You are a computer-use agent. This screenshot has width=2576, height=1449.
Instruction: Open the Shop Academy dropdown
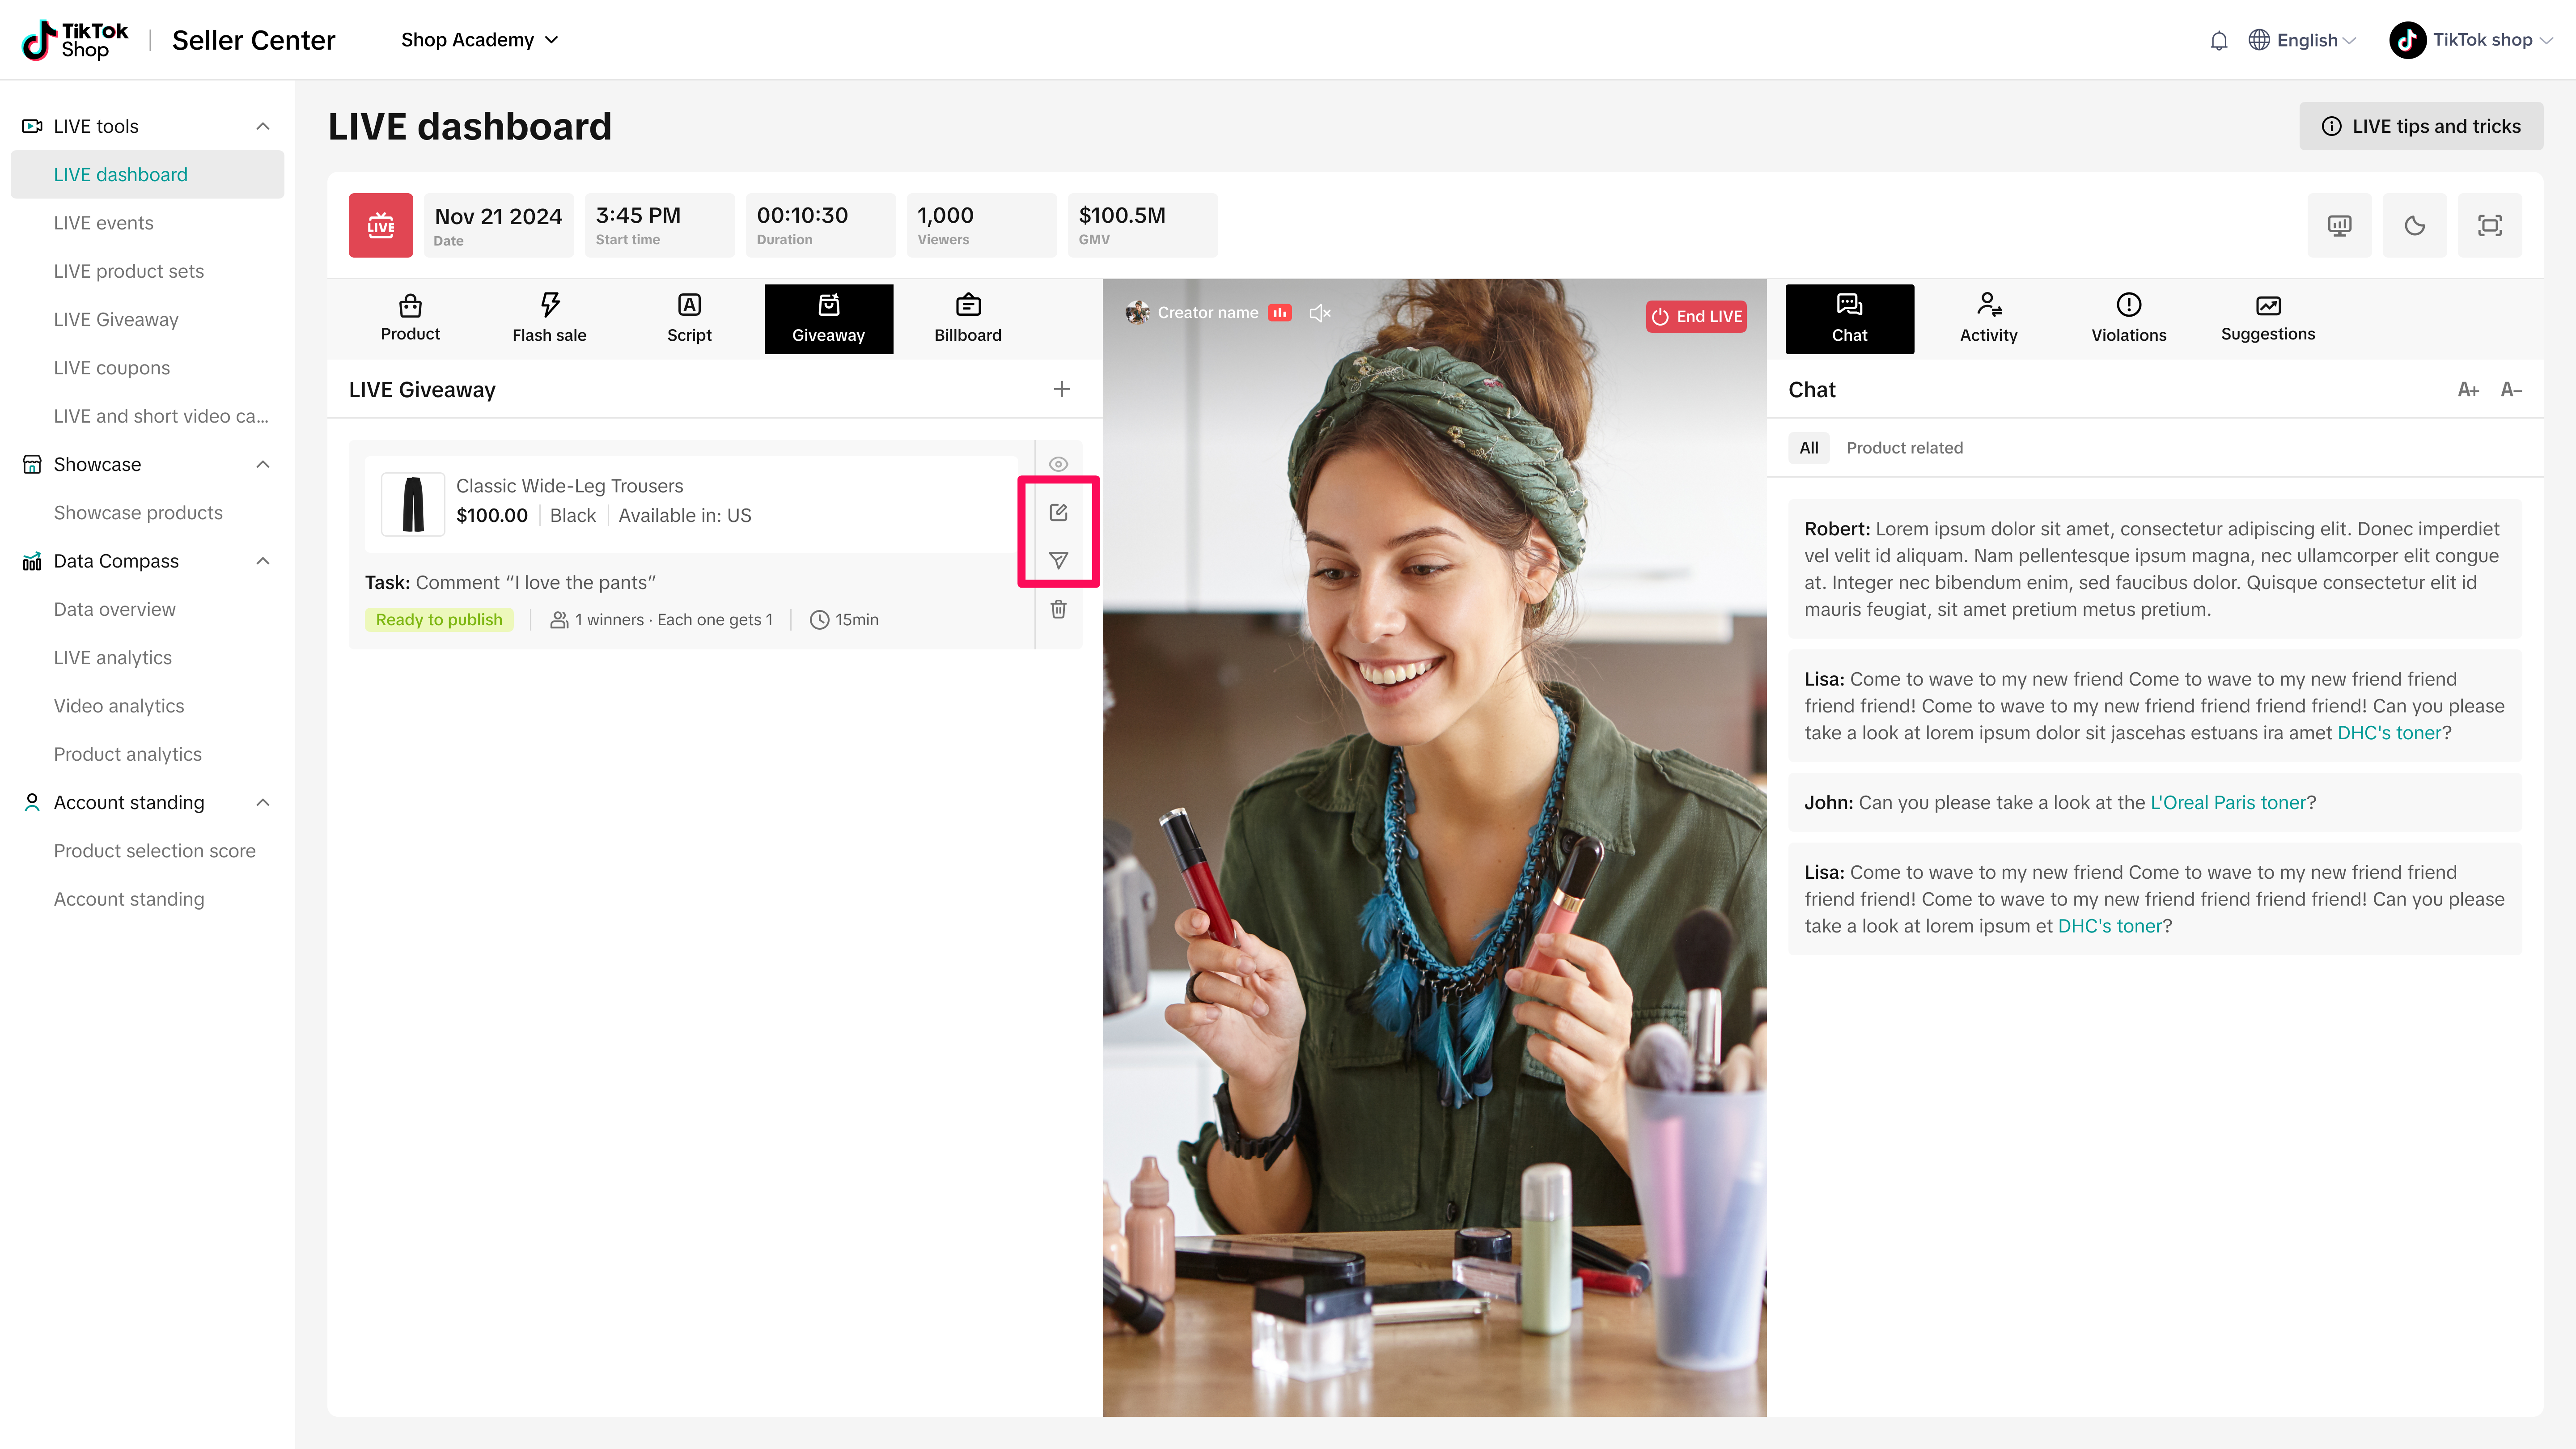pos(479,40)
